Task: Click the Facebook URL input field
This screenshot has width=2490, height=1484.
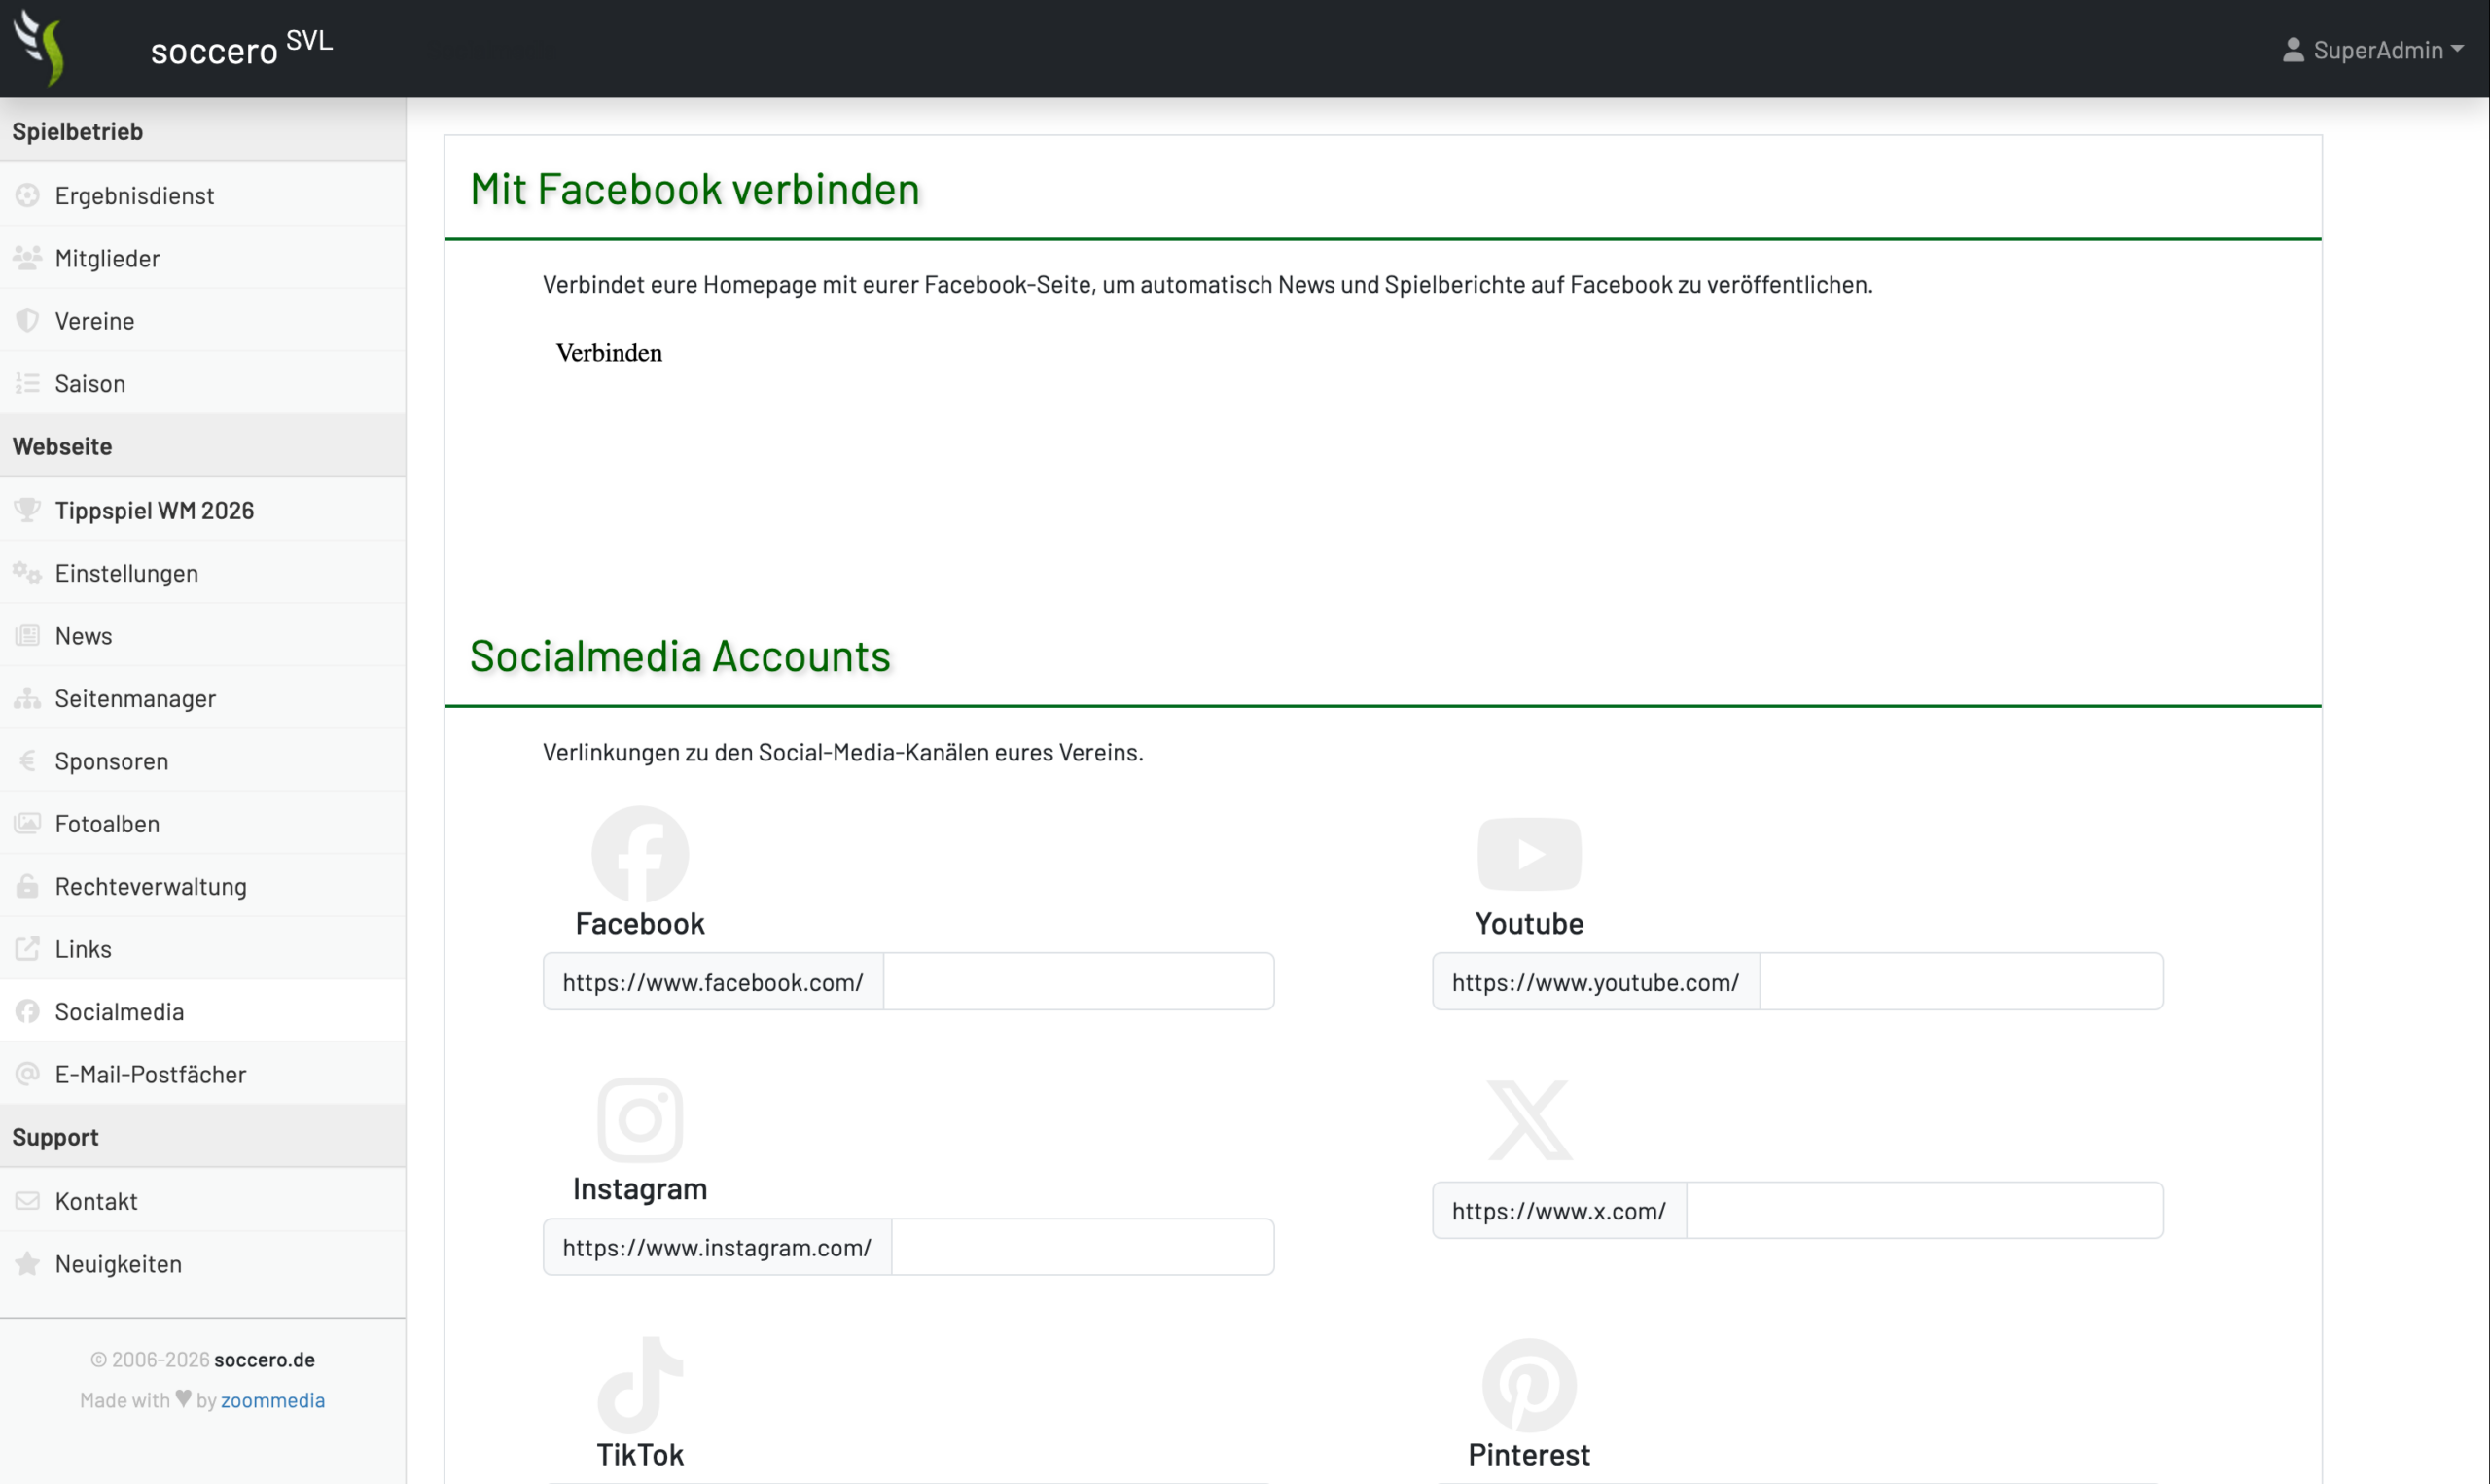Action: pyautogui.click(x=1078, y=982)
